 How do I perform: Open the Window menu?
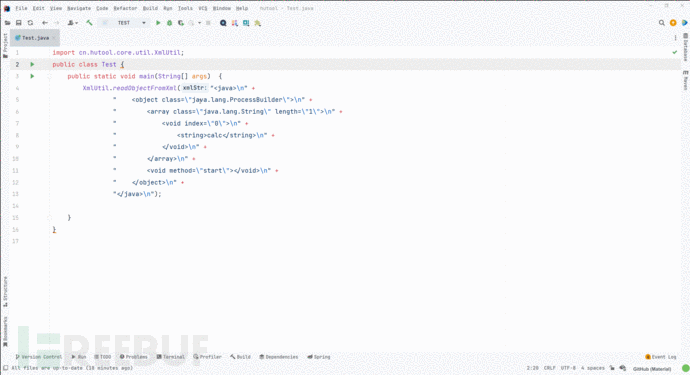tap(221, 8)
